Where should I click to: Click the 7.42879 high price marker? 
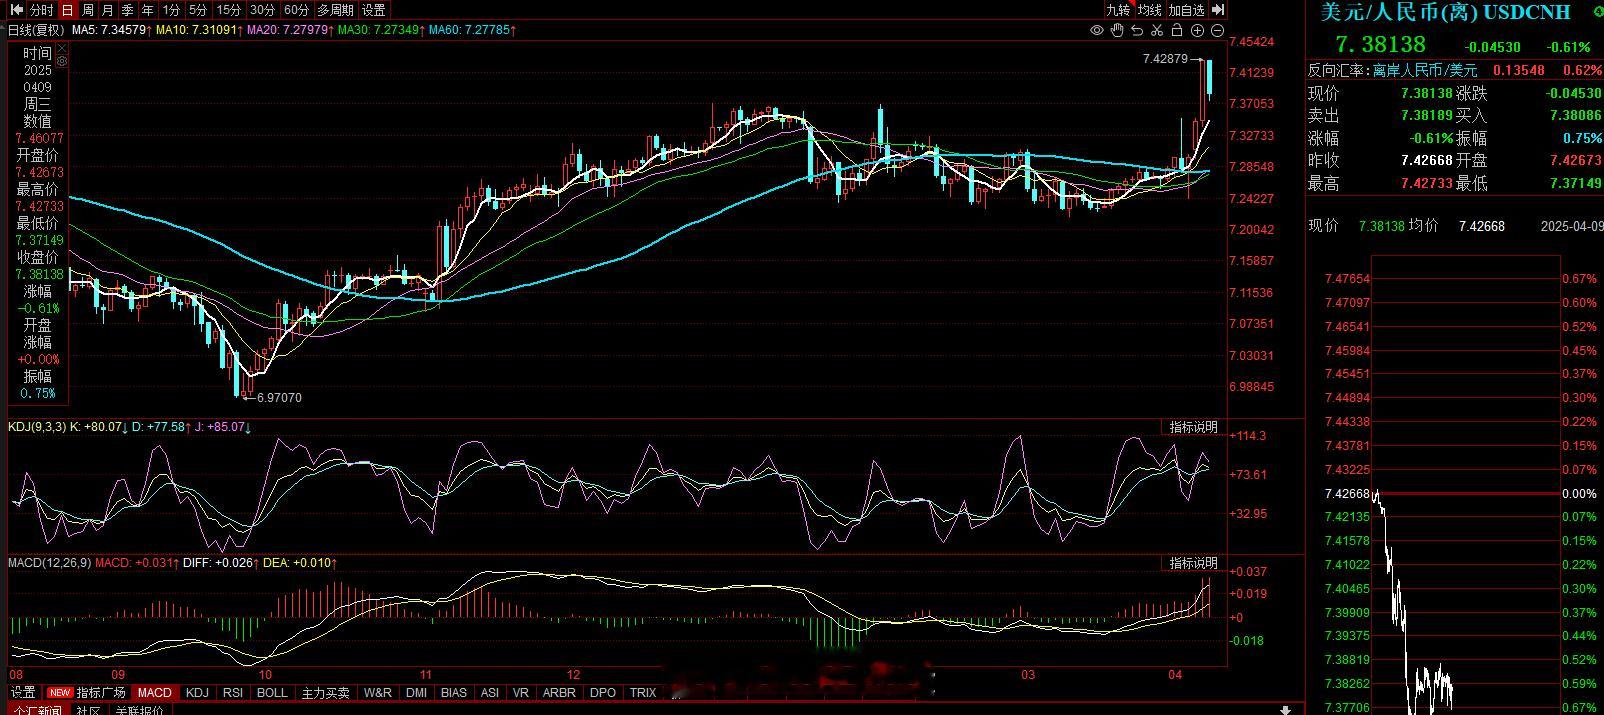[1165, 59]
